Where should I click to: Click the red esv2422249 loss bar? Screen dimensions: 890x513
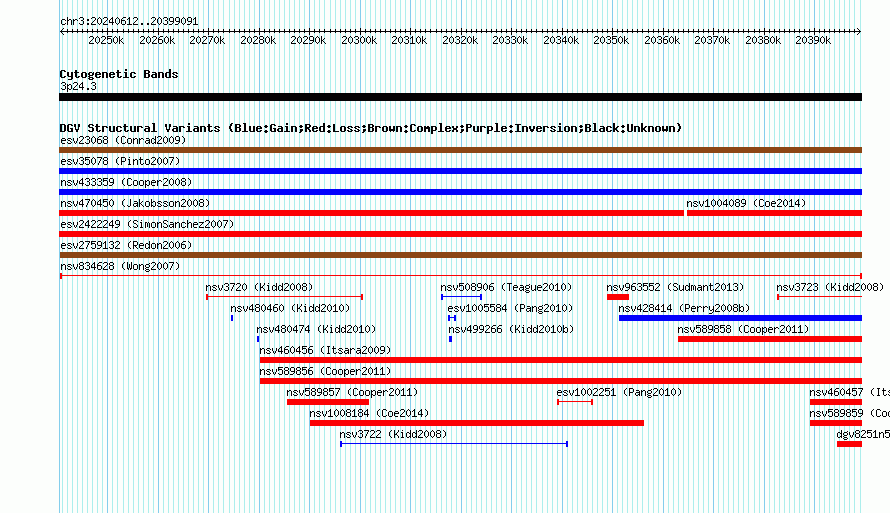(x=460, y=234)
